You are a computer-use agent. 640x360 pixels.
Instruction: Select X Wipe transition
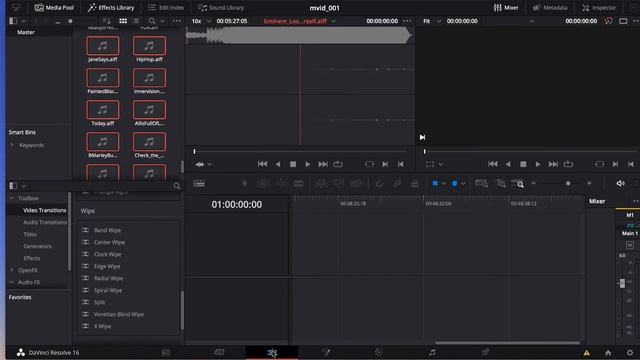(102, 326)
